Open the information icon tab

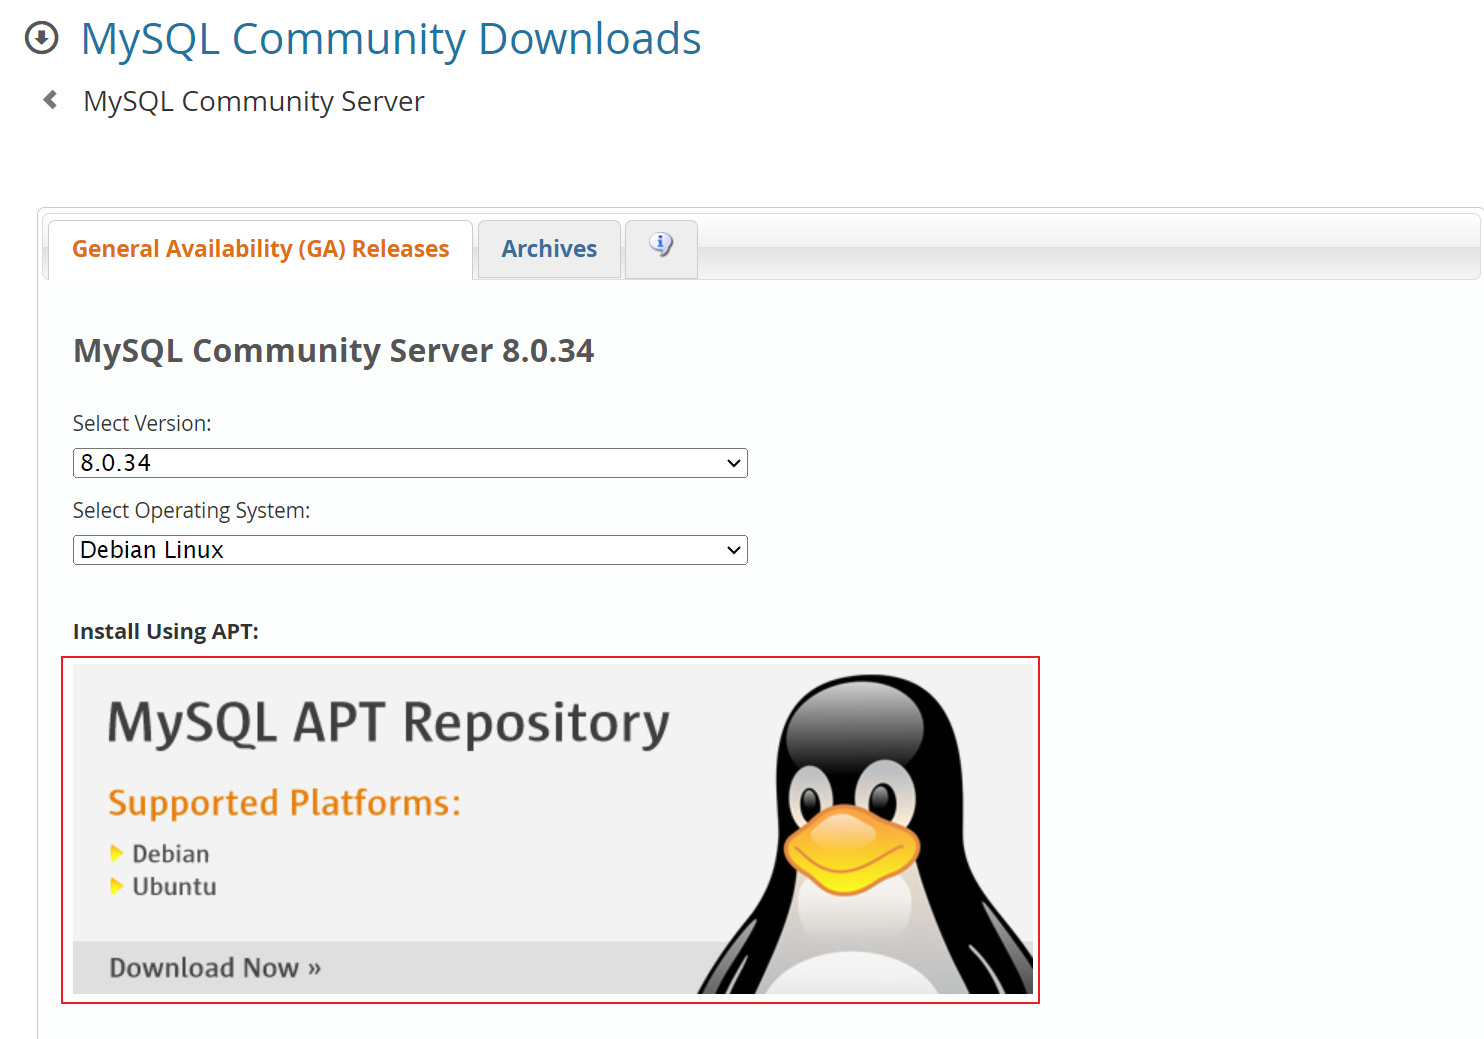[661, 246]
